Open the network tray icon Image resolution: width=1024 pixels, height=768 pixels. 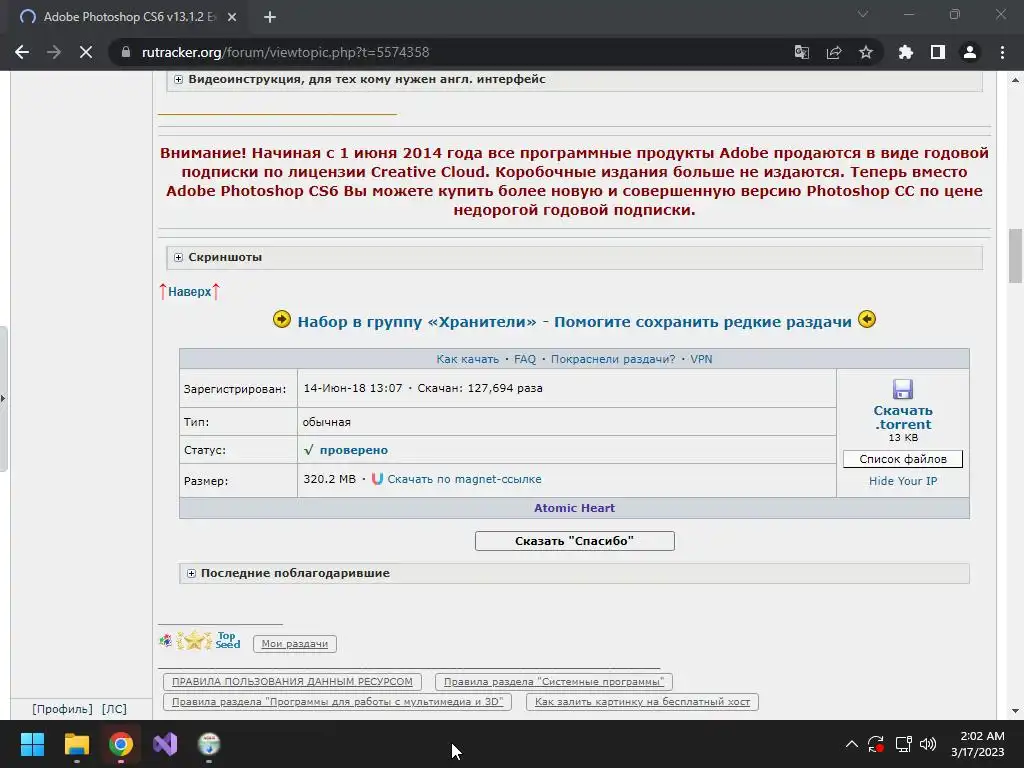[903, 744]
